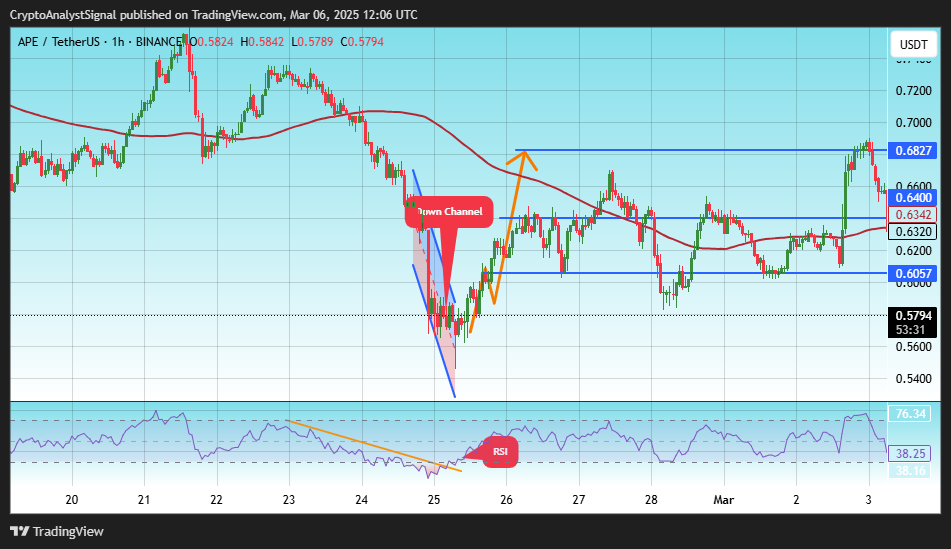Click date 24 on the time axis
The width and height of the screenshot is (951, 549).
(x=361, y=500)
